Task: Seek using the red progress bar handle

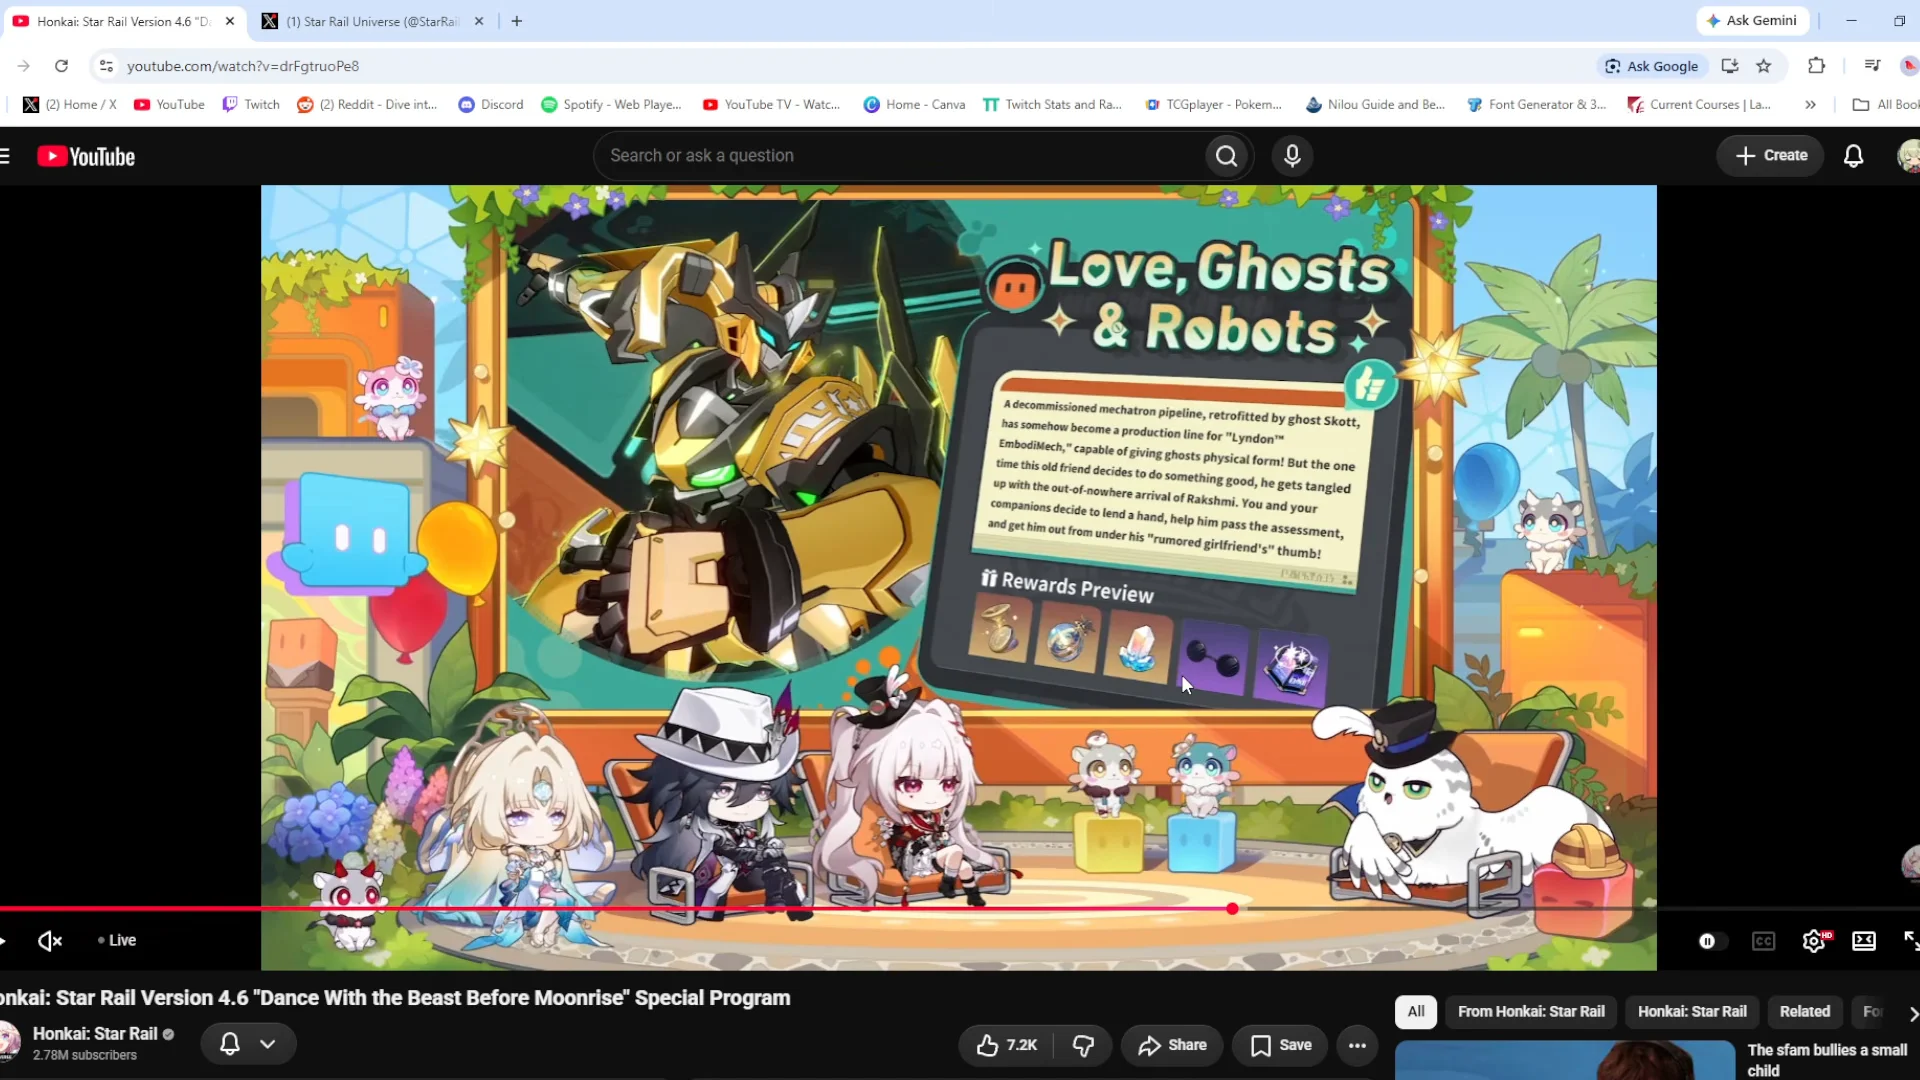Action: tap(1232, 909)
